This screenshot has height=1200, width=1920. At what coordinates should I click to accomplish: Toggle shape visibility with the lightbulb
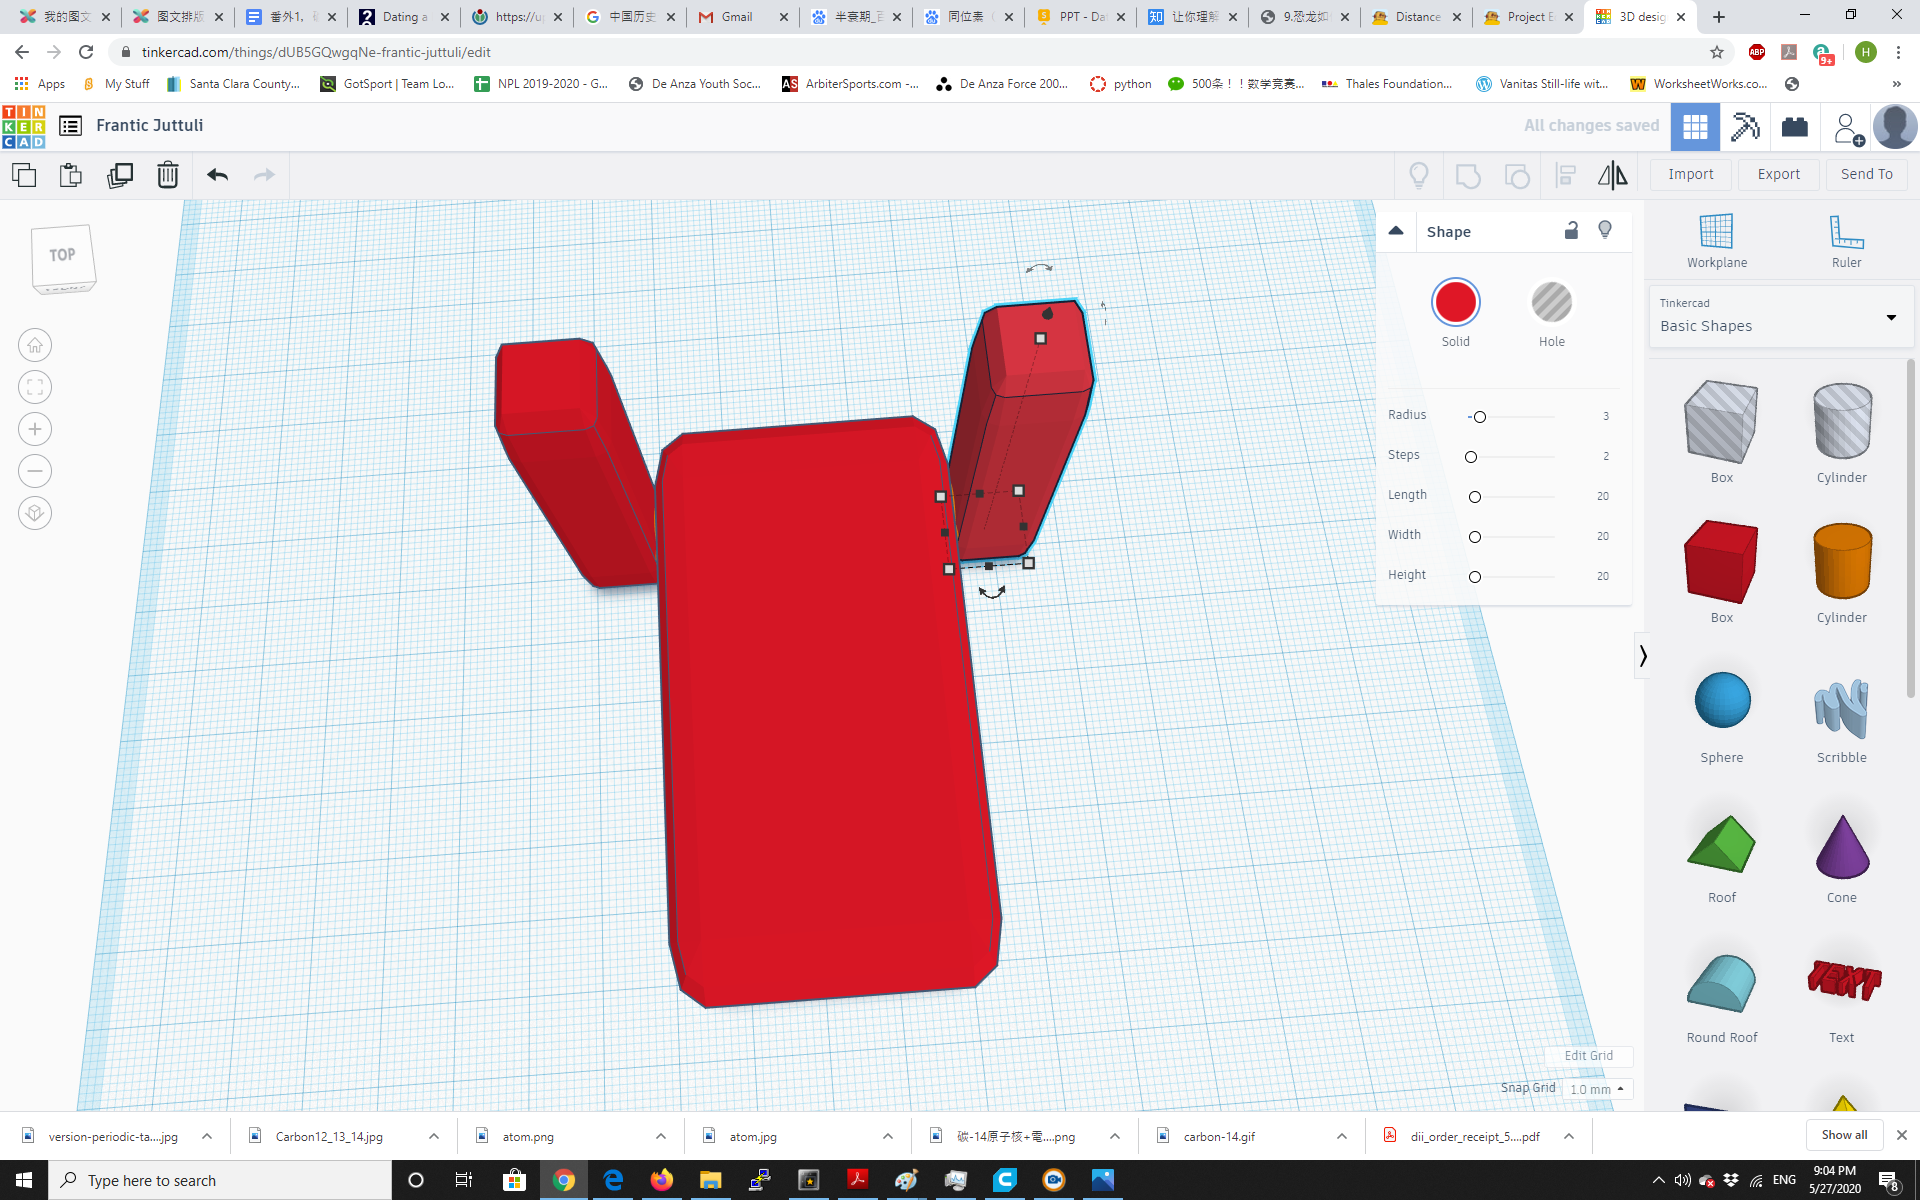click(1605, 230)
